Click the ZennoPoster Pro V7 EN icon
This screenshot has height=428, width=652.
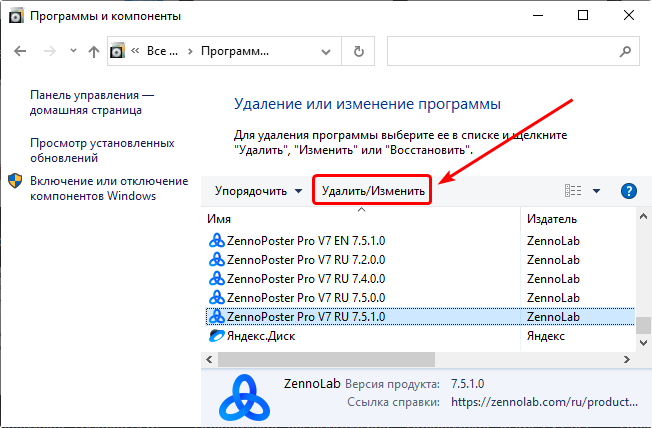[216, 240]
